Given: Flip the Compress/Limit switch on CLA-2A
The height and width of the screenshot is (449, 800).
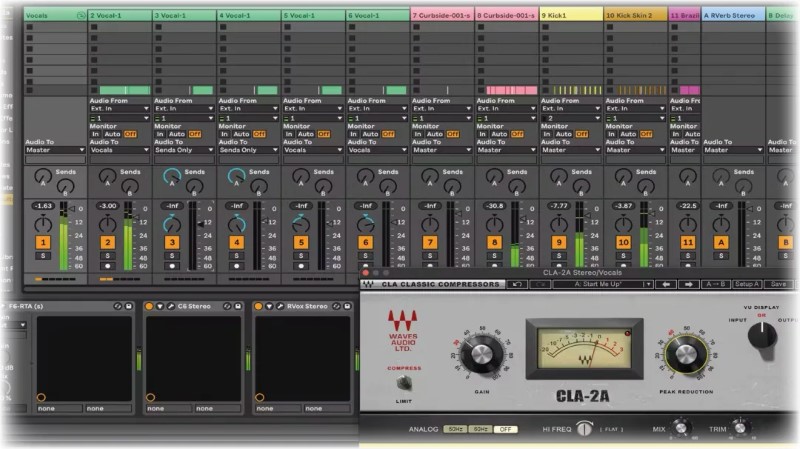Looking at the screenshot, I should [404, 383].
